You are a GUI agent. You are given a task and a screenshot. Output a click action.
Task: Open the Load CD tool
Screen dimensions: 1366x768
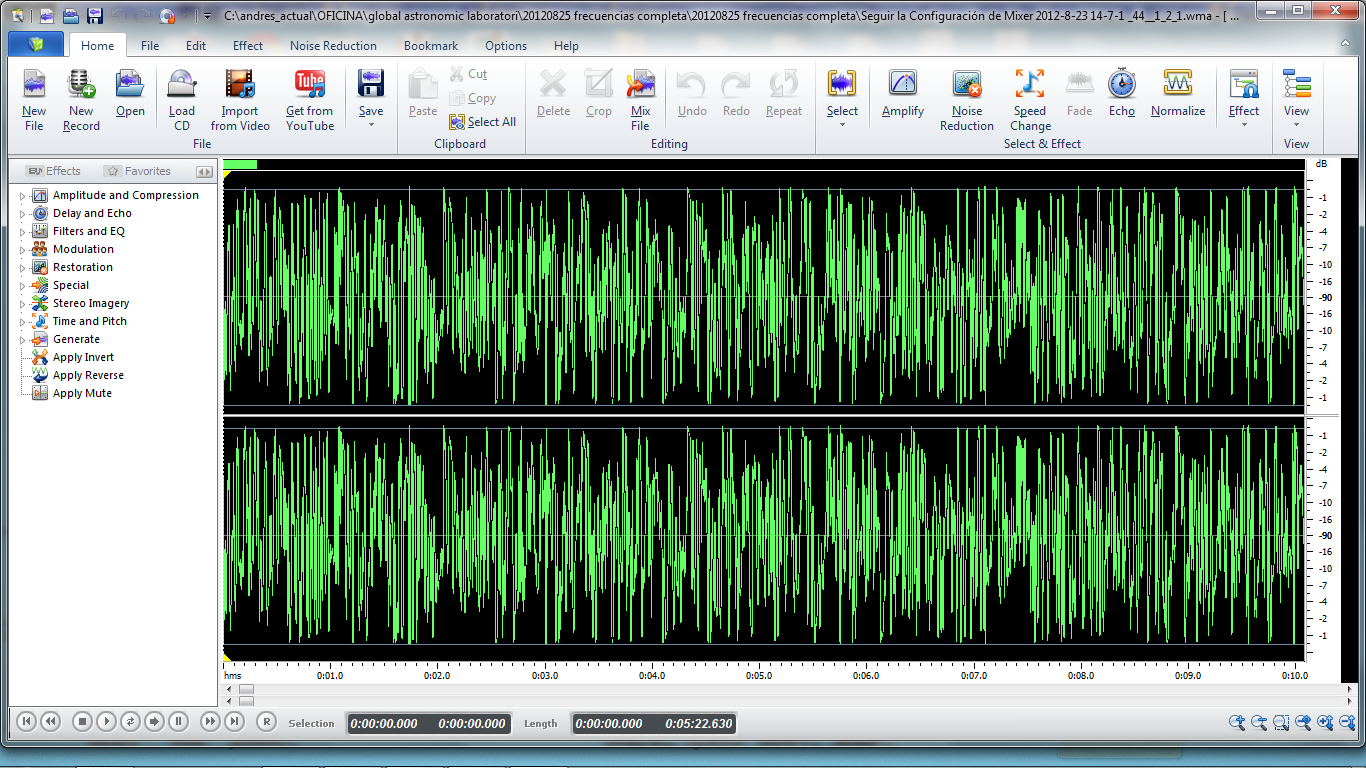click(x=181, y=85)
